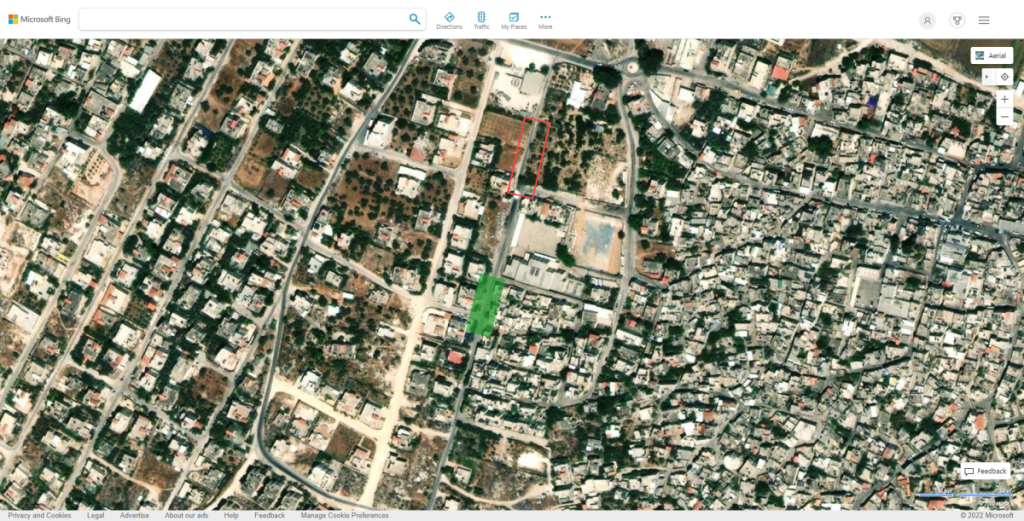Image resolution: width=1024 pixels, height=521 pixels.
Task: Open the user account sign-in icon
Action: (x=927, y=20)
